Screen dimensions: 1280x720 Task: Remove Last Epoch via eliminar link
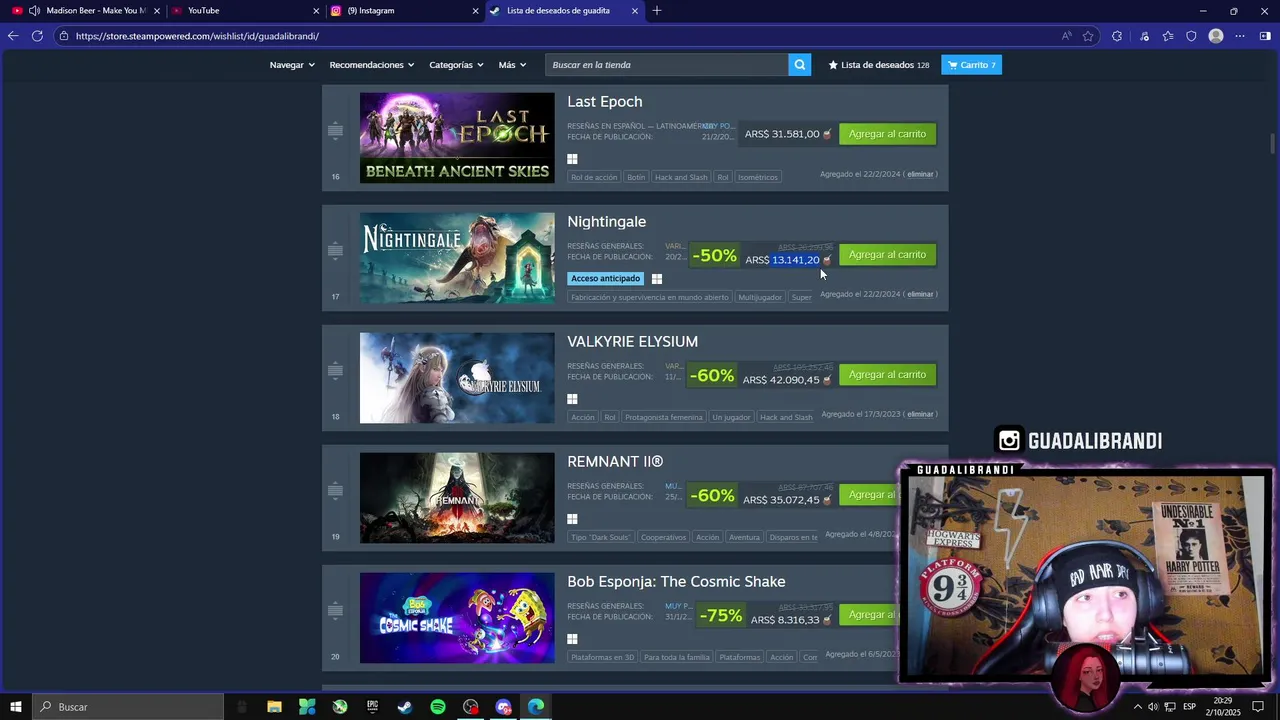coord(920,174)
